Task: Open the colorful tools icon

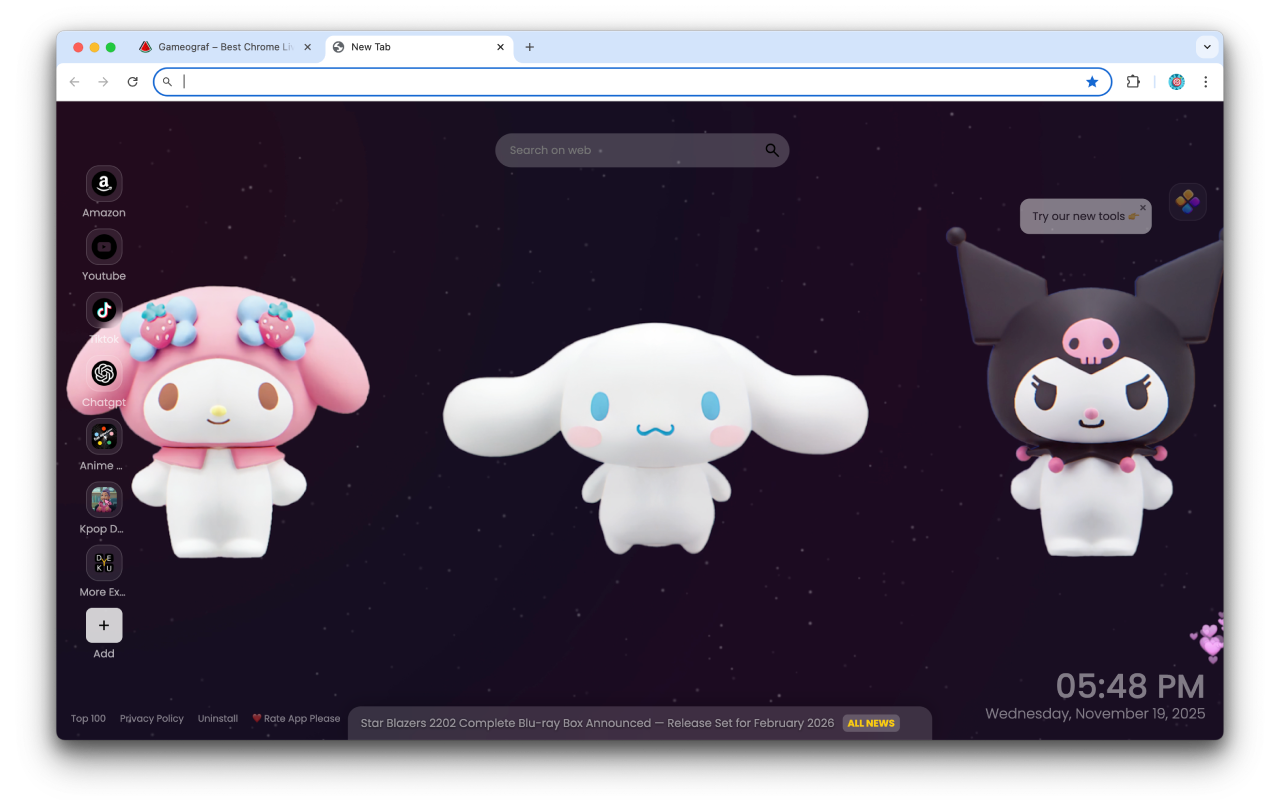Action: click(1188, 202)
